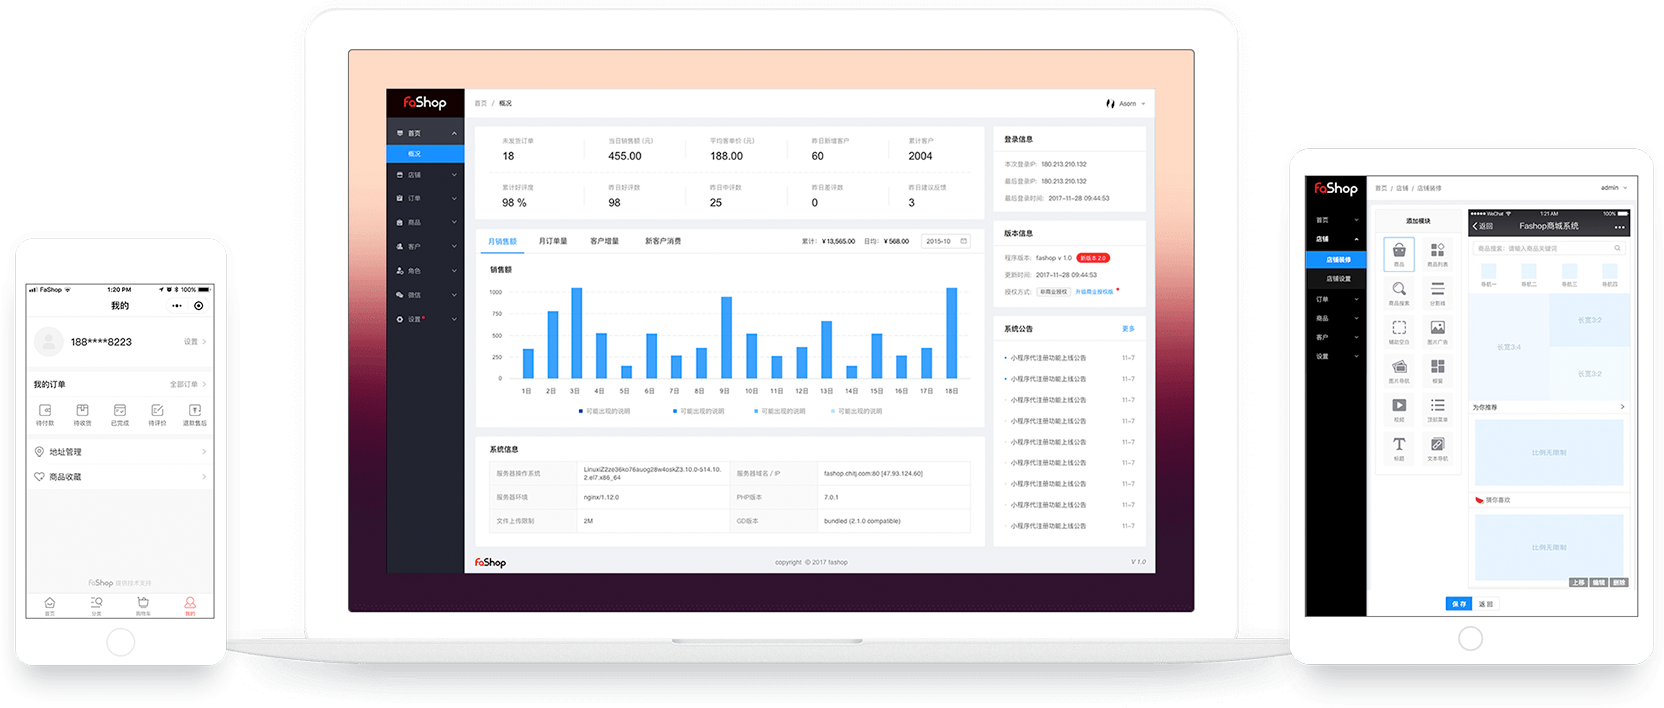Open 全部订单 link on phone
The width and height of the screenshot is (1664, 708).
[x=188, y=384]
